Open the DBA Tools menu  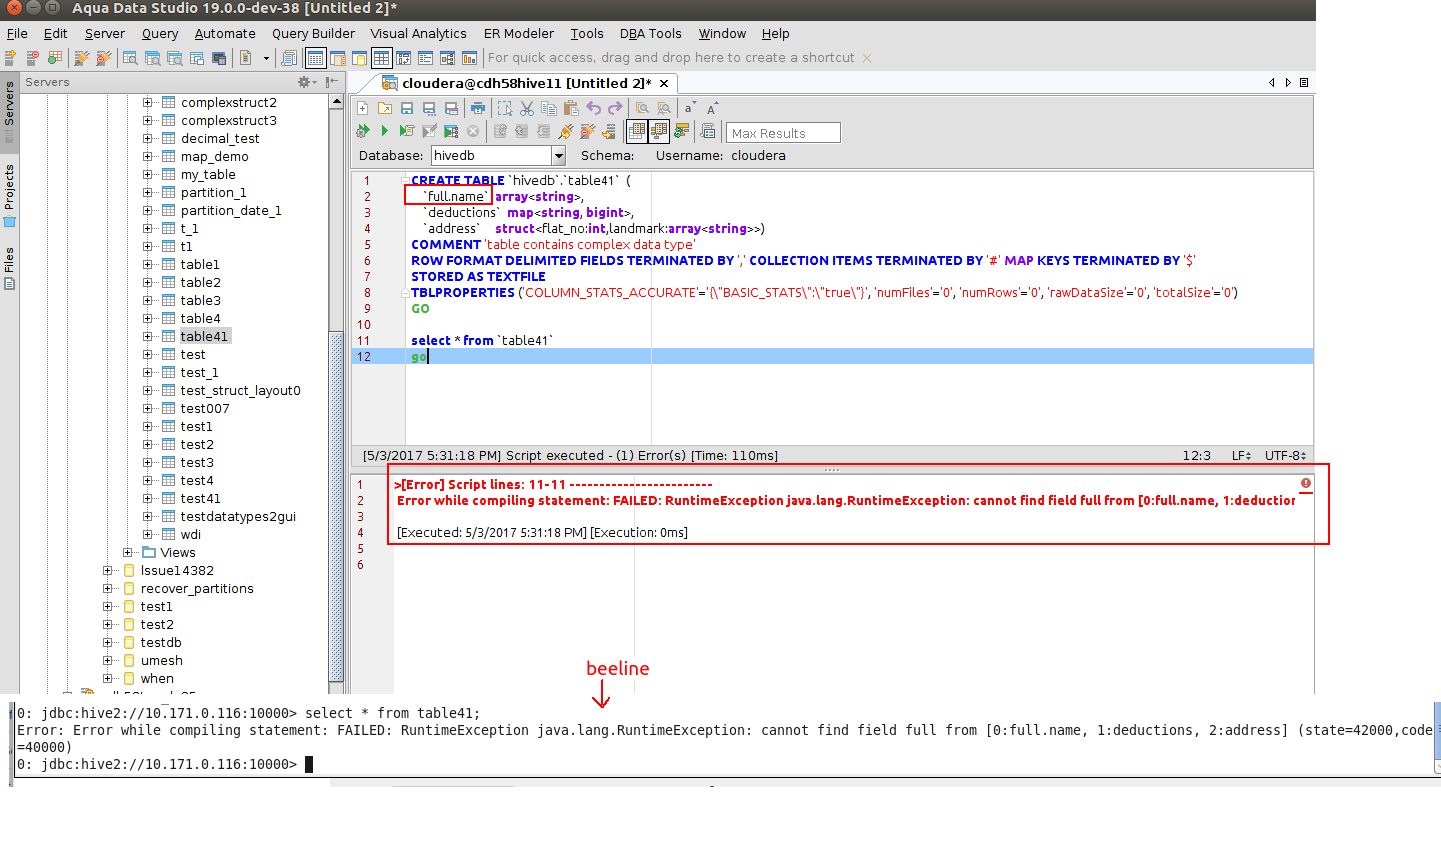(x=650, y=33)
